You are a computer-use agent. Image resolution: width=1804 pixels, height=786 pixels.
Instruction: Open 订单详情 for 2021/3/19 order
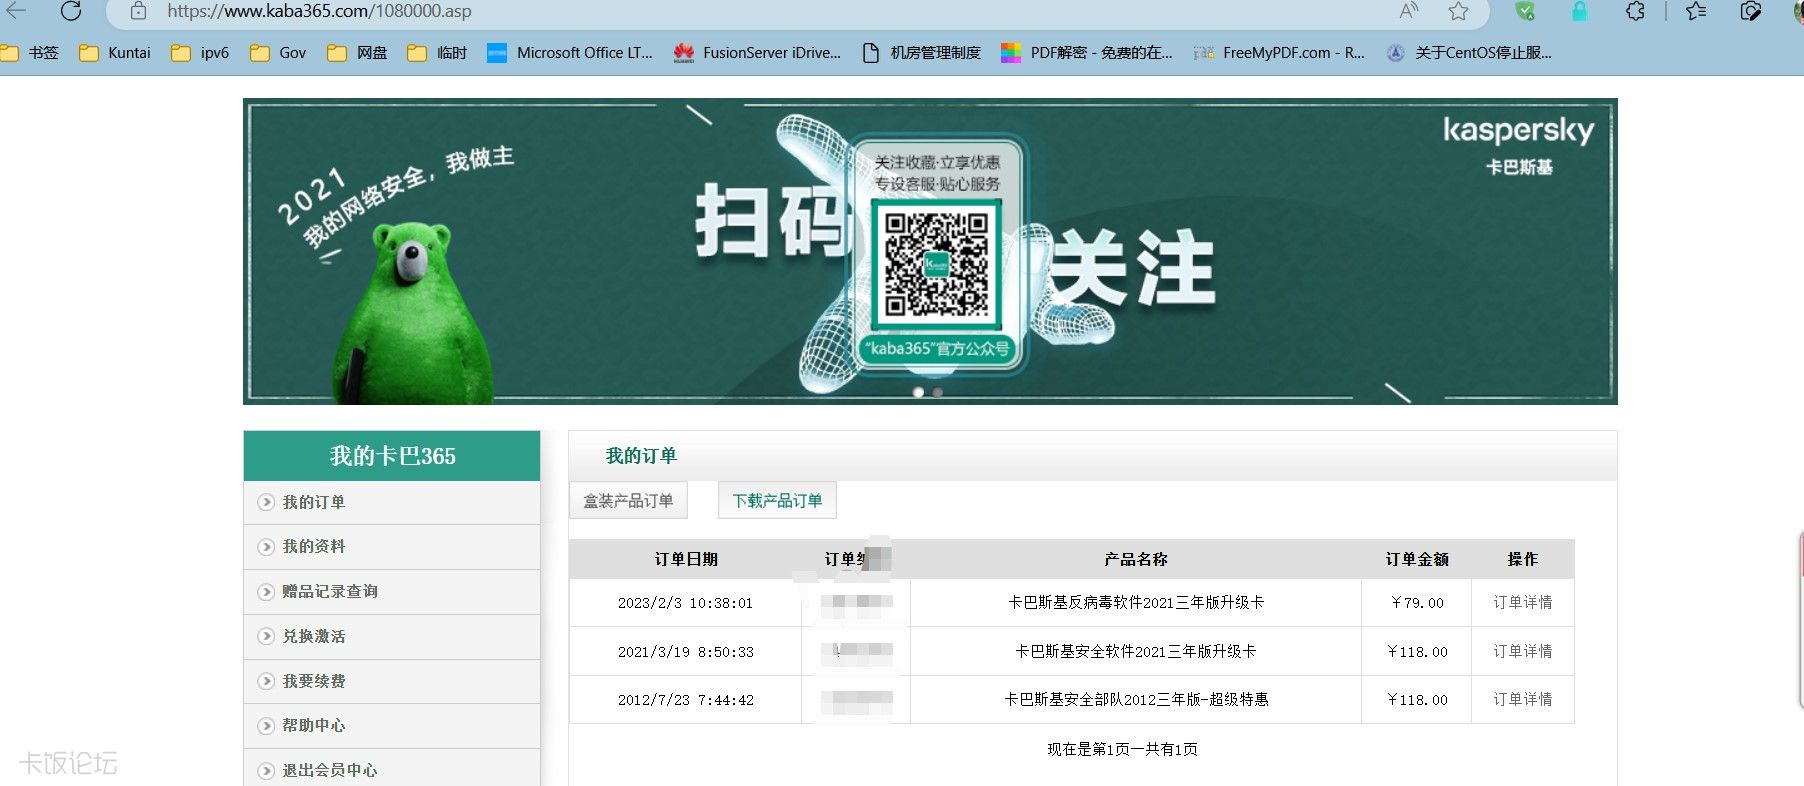click(1522, 651)
